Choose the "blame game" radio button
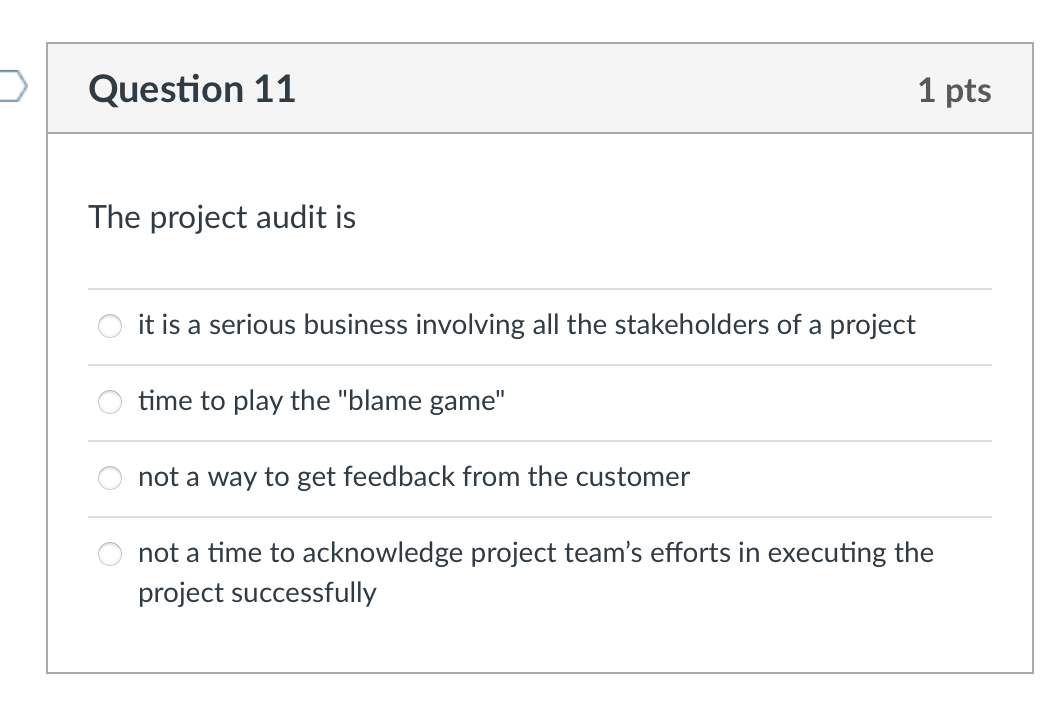1054x702 pixels. (110, 402)
